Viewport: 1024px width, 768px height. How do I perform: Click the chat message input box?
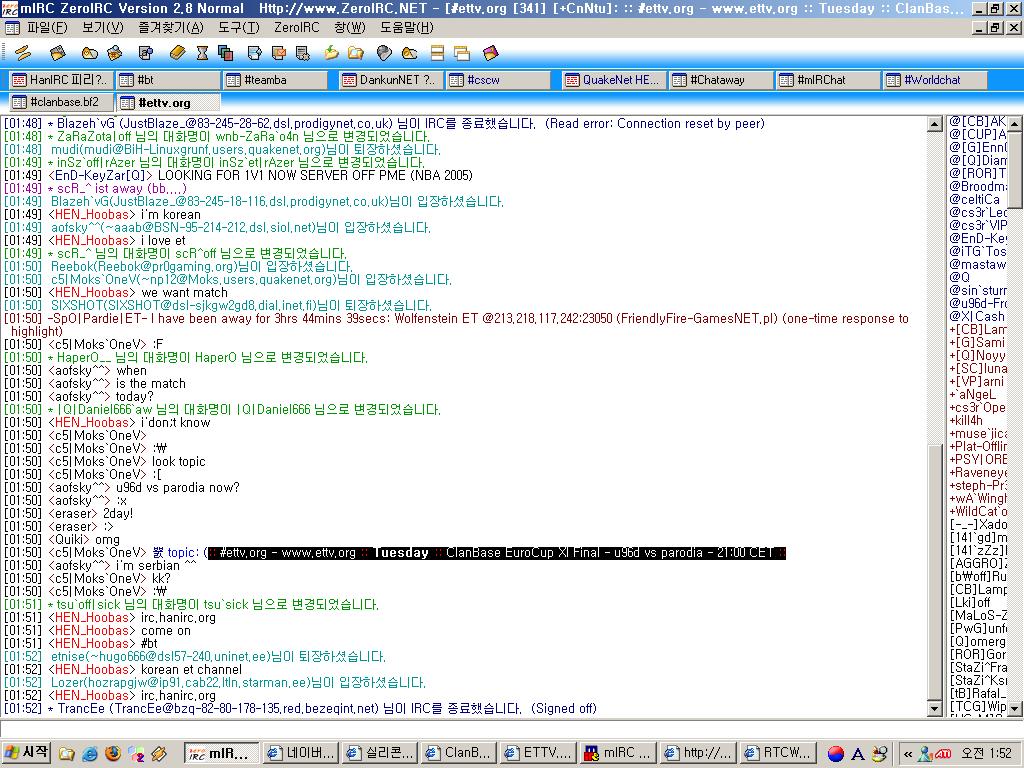[500, 730]
